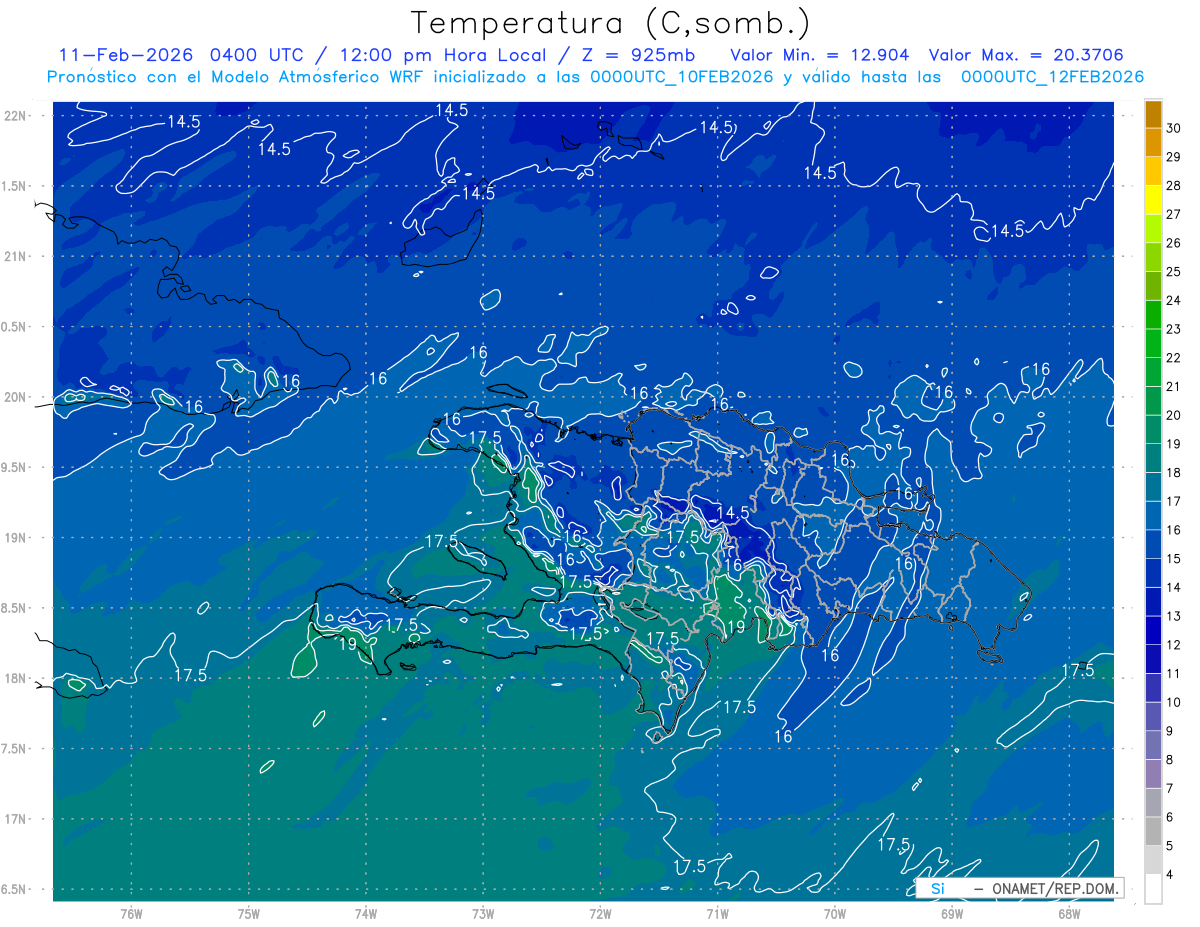Click the "17N" latitude axis label
This screenshot has width=1200, height=927.
17,819
